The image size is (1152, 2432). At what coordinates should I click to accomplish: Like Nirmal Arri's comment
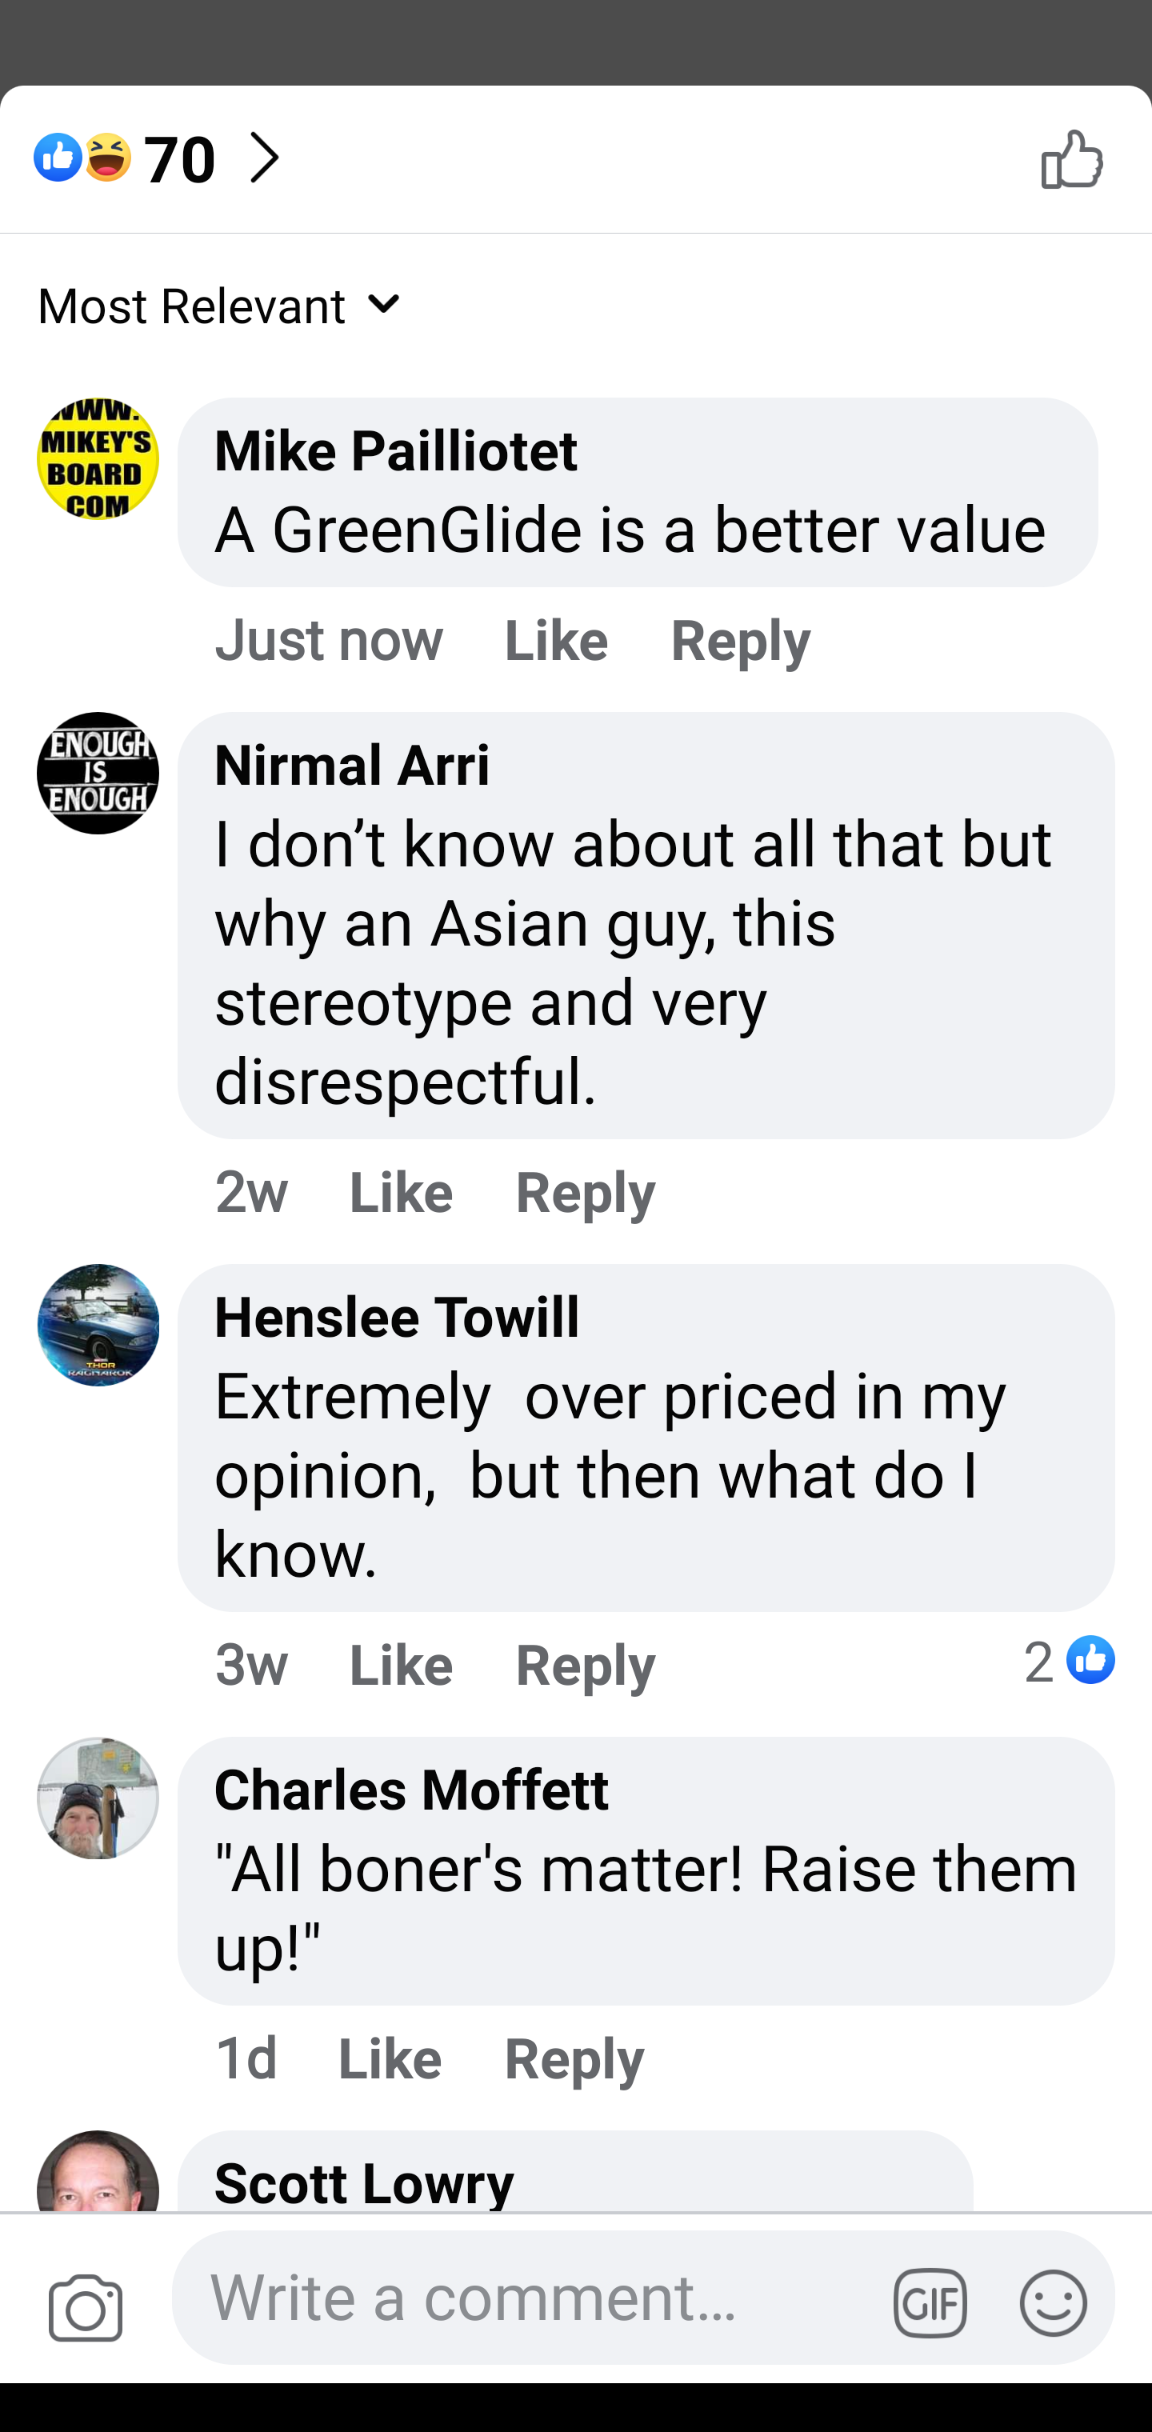point(401,1193)
